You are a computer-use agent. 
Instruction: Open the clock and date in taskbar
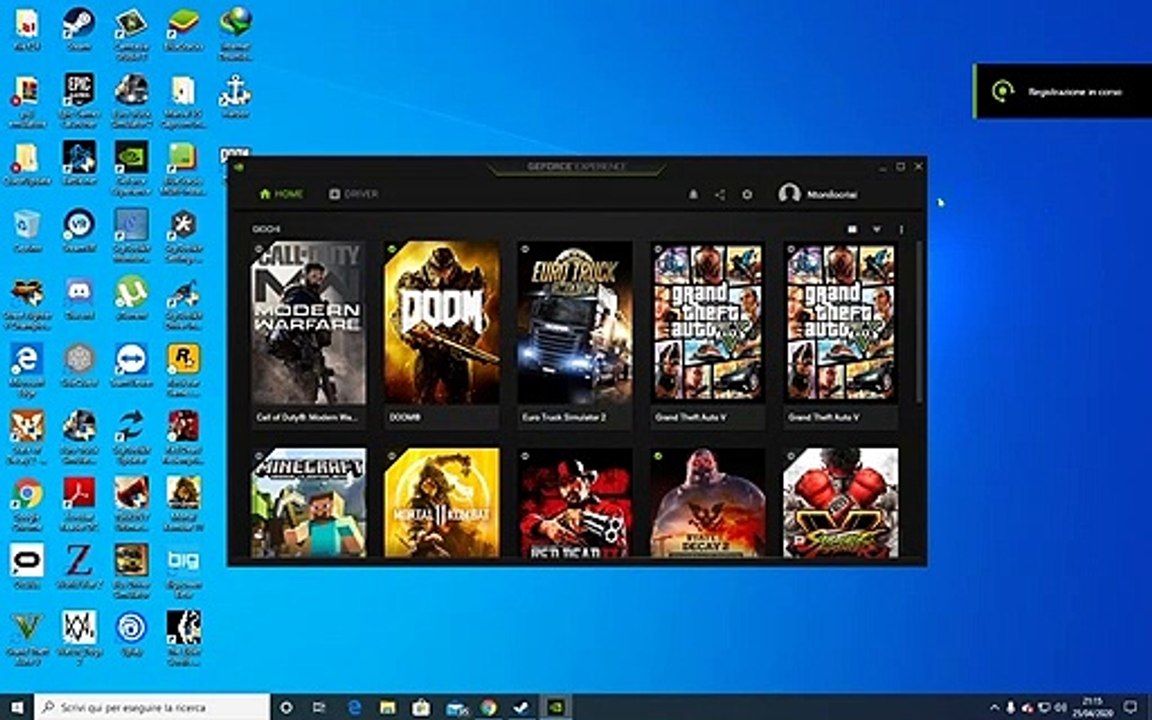coord(1092,708)
